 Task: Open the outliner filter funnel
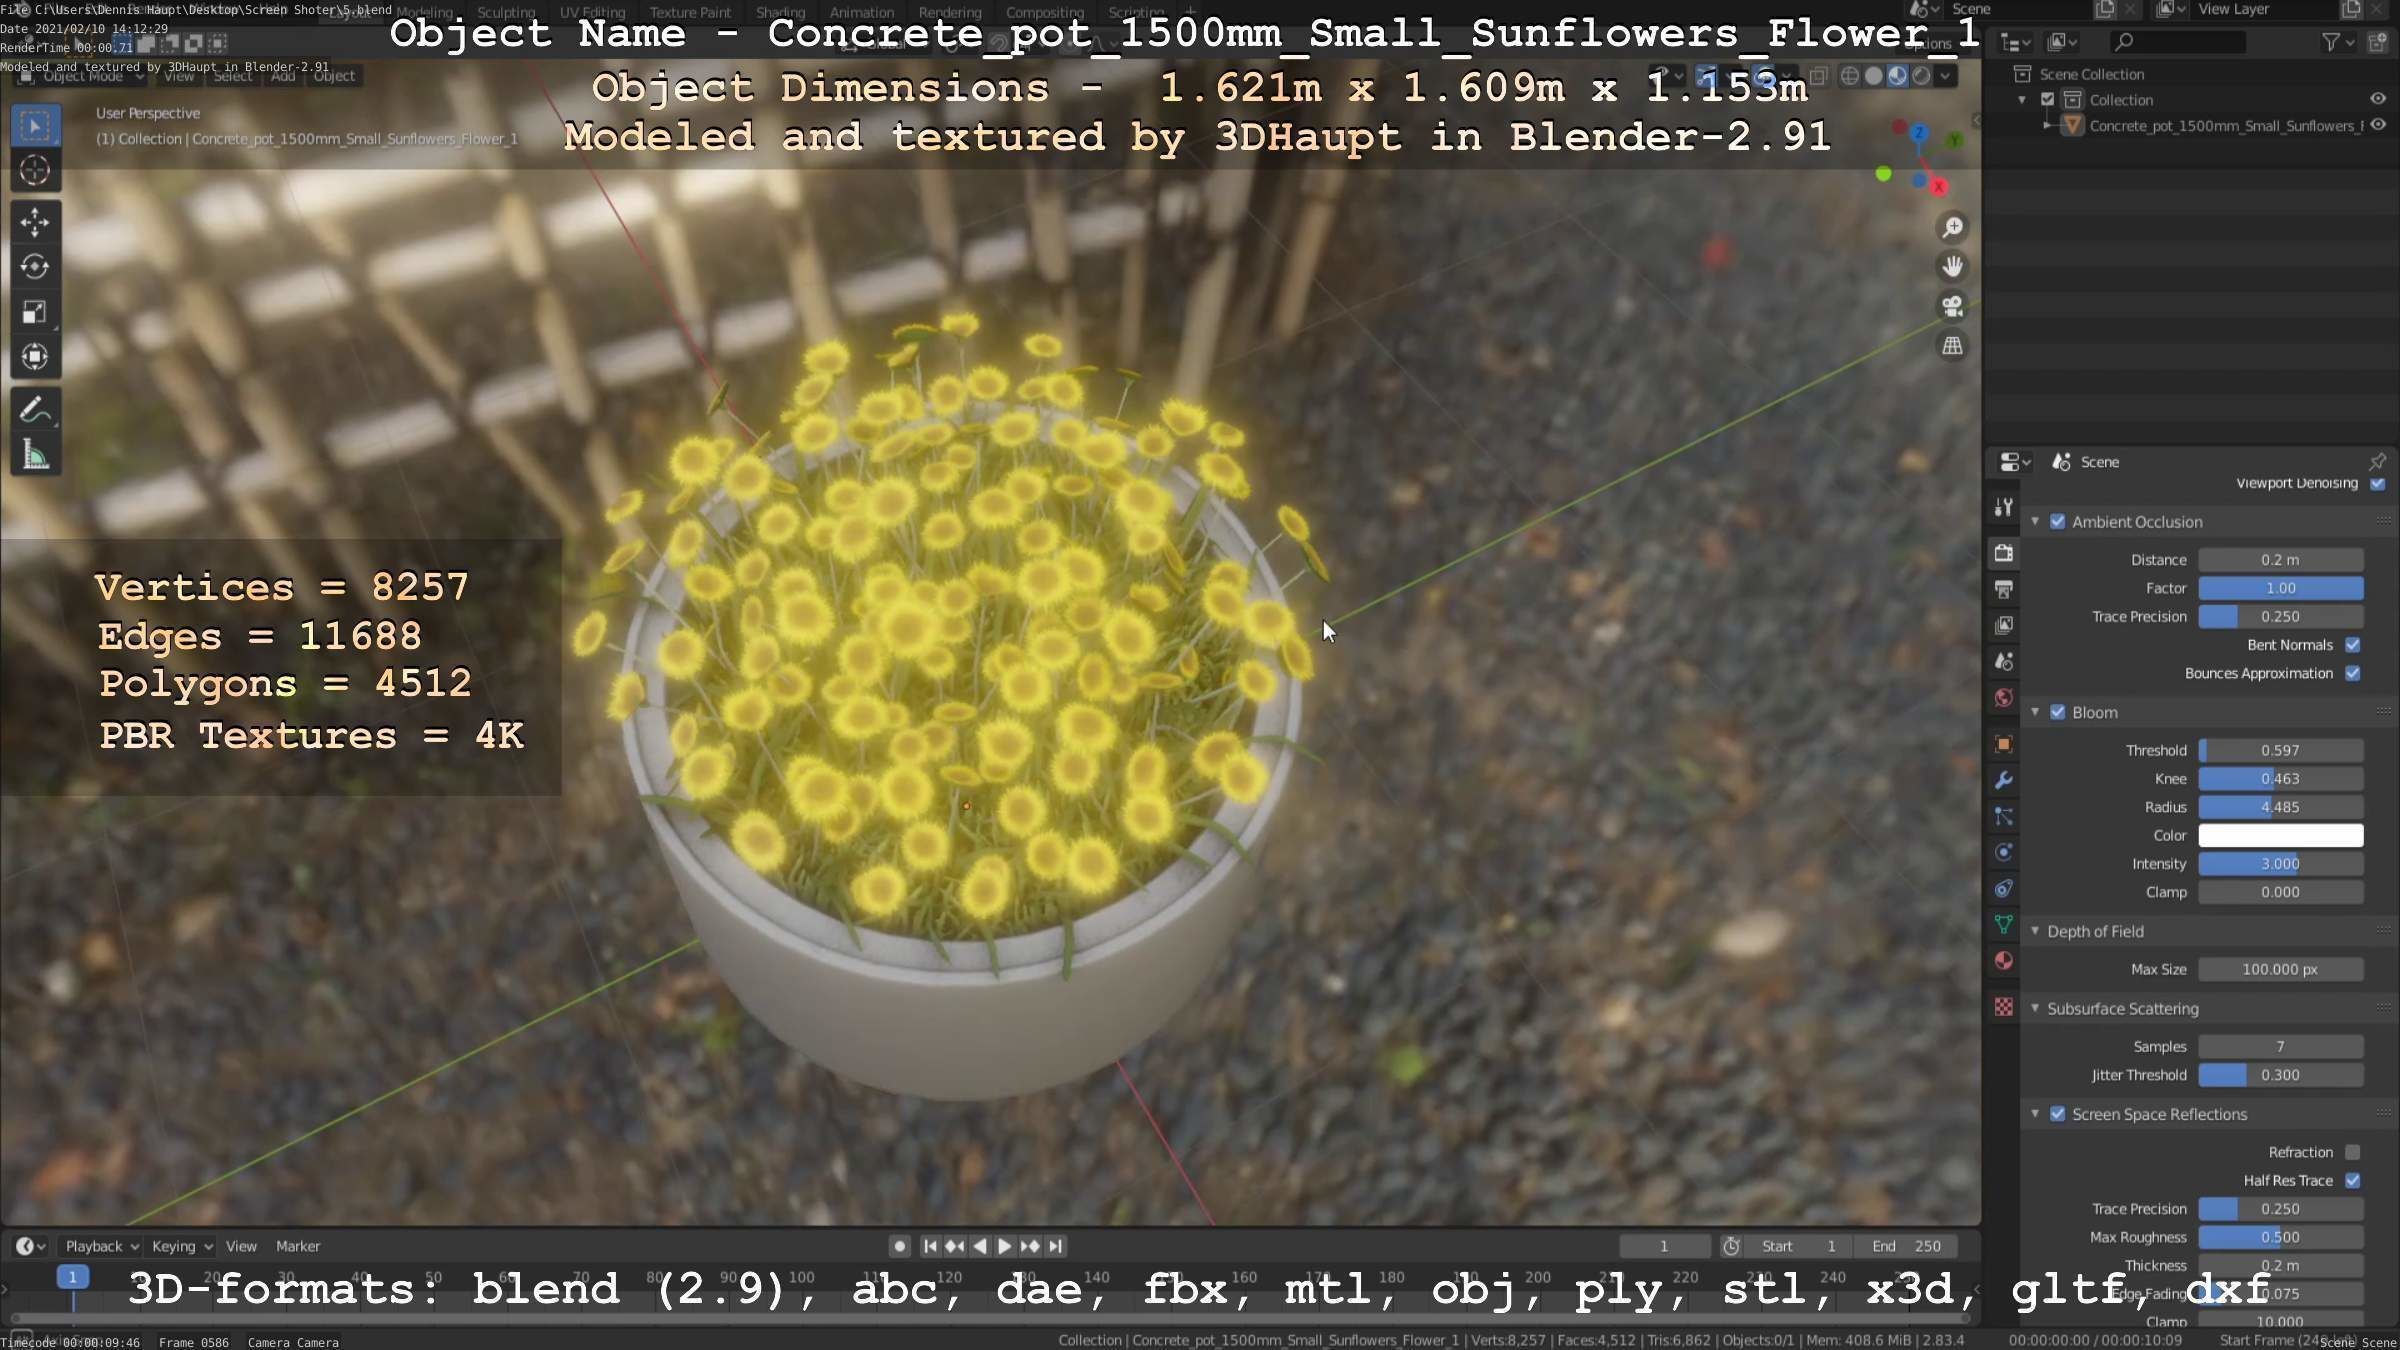pos(2330,42)
